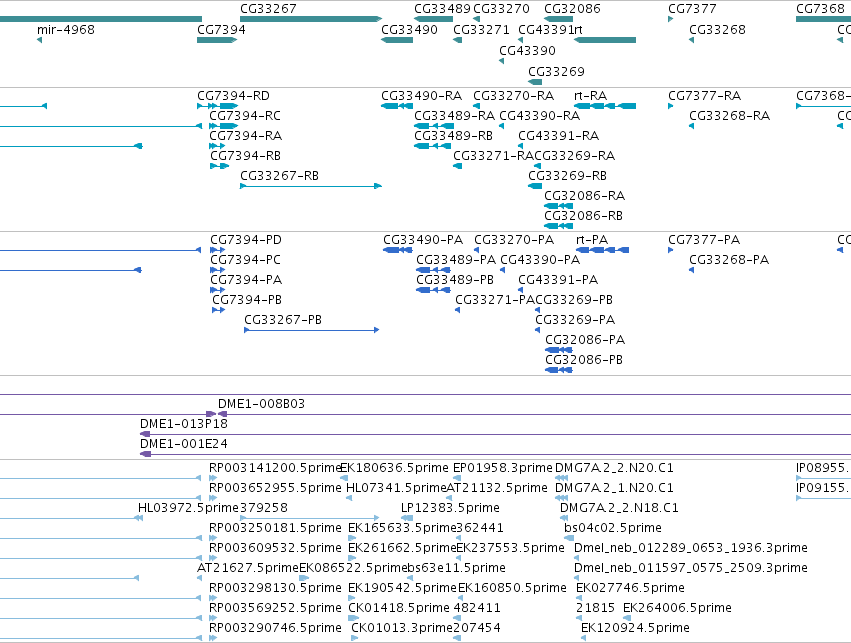Click EST EP01958.3prime
Image resolution: width=851 pixels, height=643 pixels.
(503, 468)
